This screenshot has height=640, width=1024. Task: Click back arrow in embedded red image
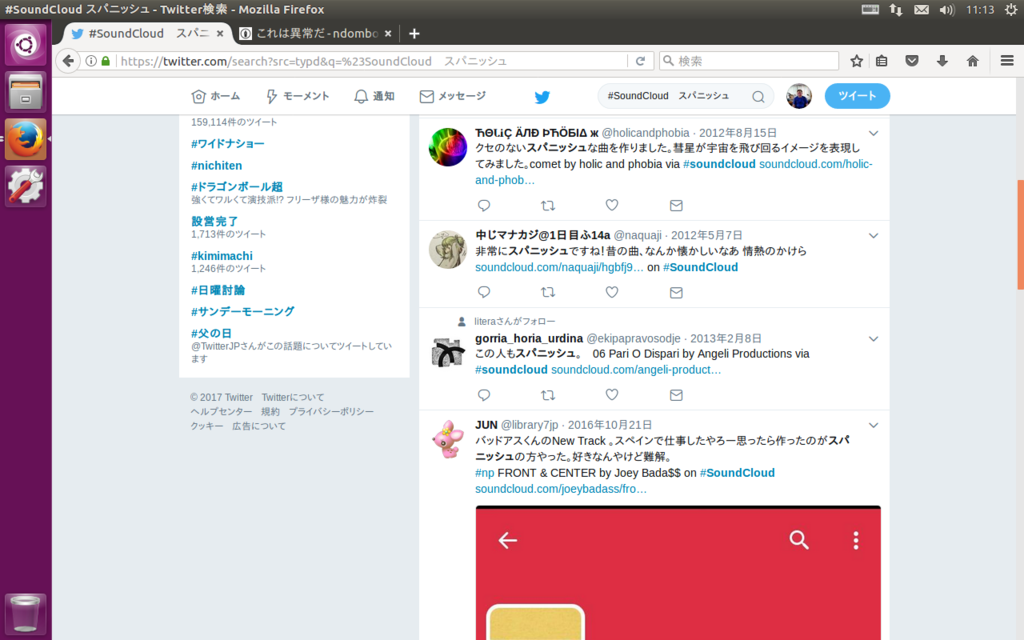[507, 540]
